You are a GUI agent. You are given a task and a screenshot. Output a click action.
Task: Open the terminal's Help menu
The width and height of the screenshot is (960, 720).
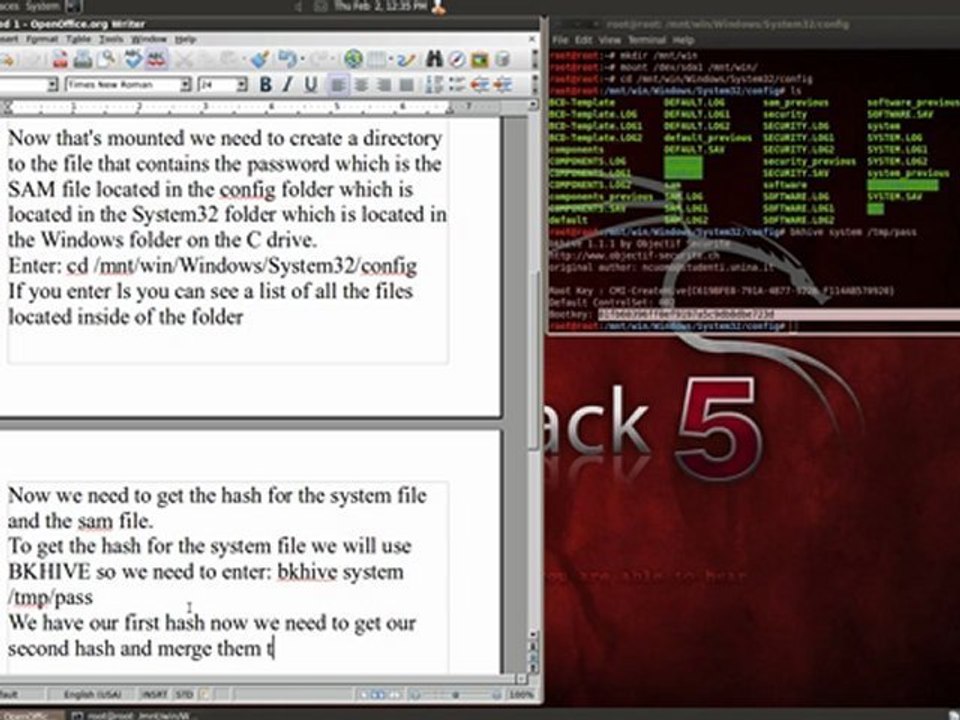point(683,40)
